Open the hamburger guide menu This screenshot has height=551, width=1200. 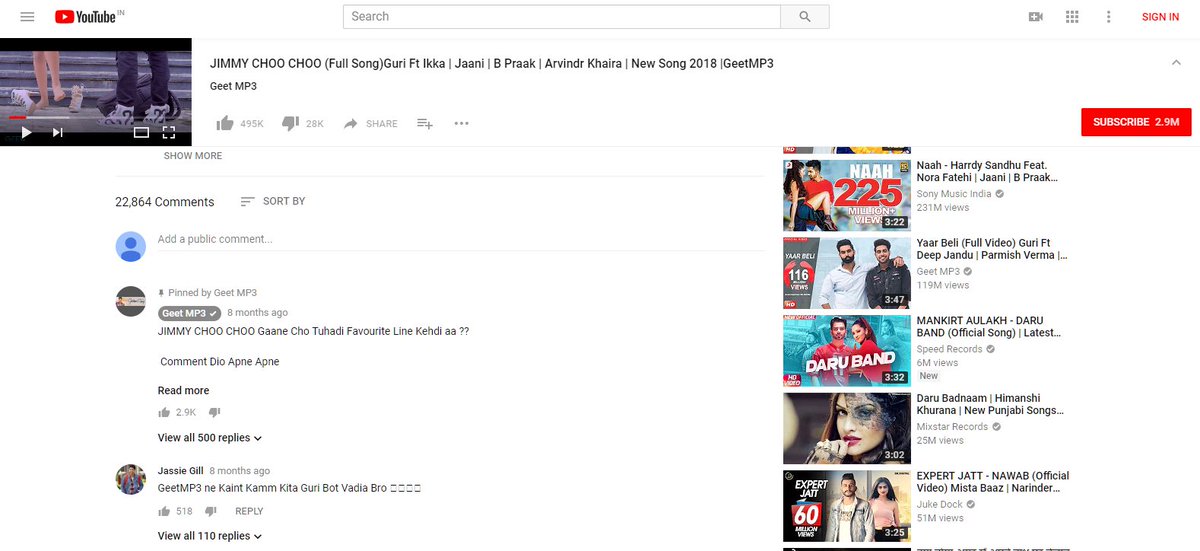click(x=27, y=17)
